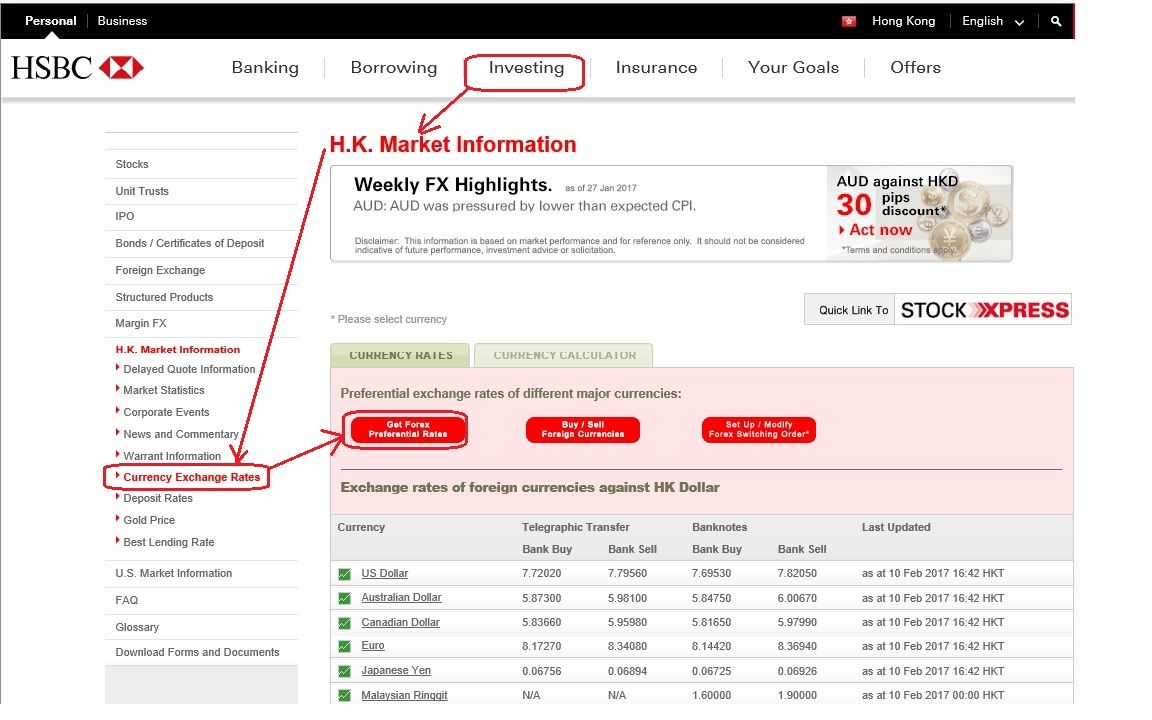The image size is (1152, 720).
Task: Select Euro bank sell rate 8.34080
Action: point(627,647)
